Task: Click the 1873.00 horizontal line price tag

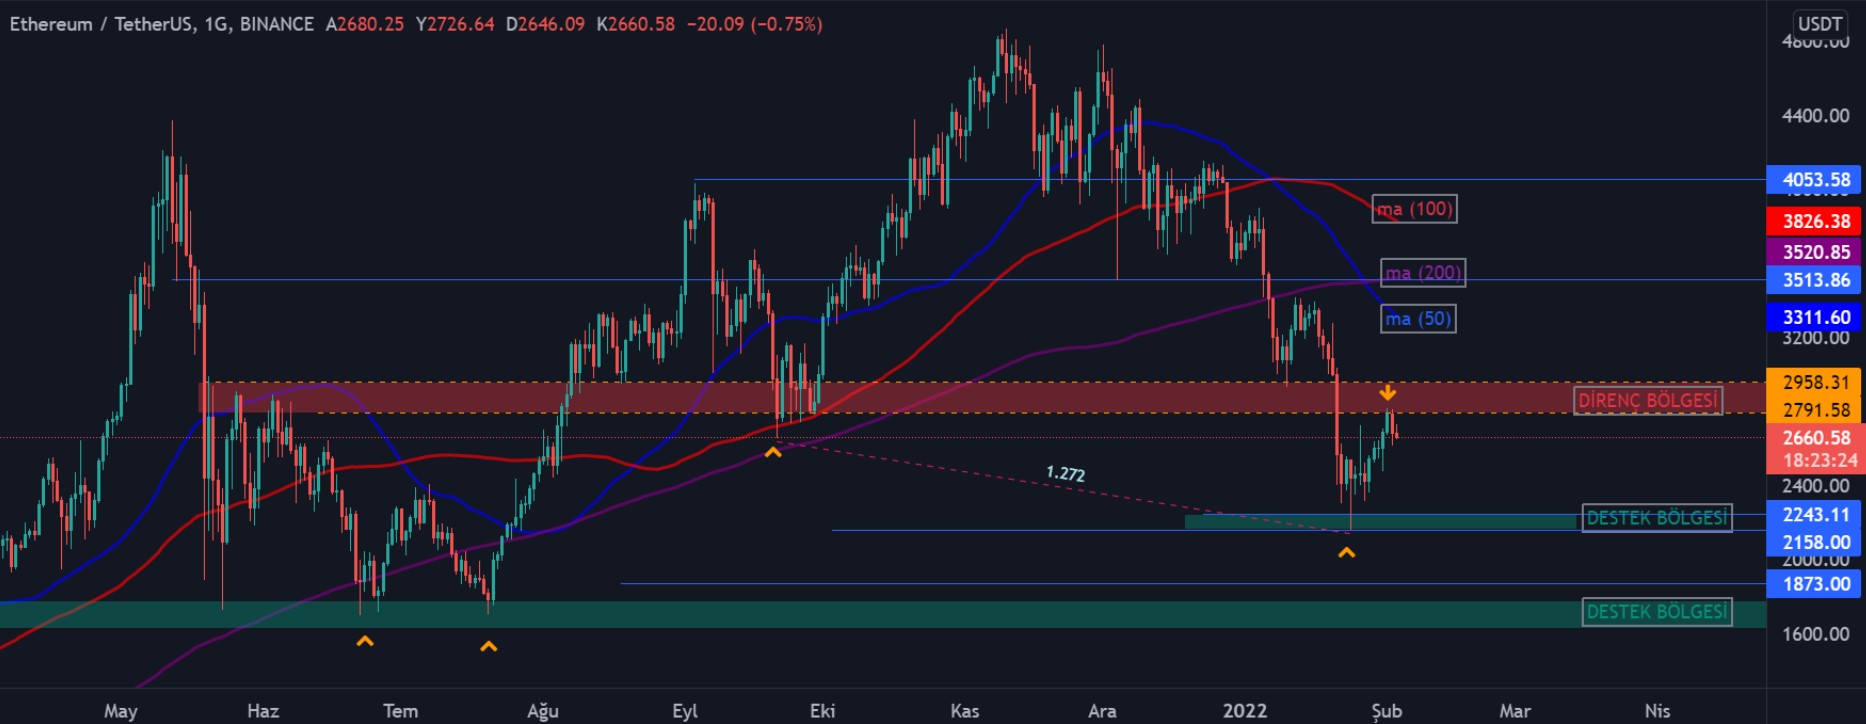Action: pyautogui.click(x=1815, y=584)
